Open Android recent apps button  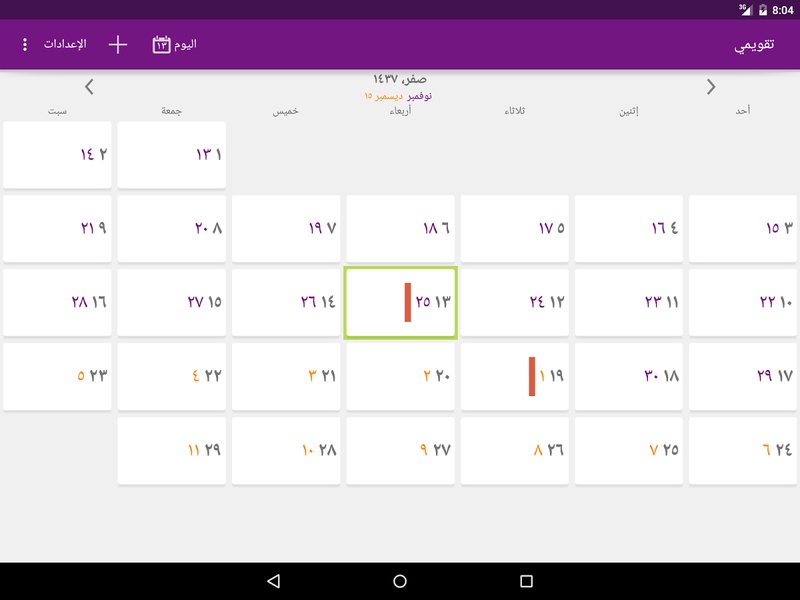pos(527,581)
